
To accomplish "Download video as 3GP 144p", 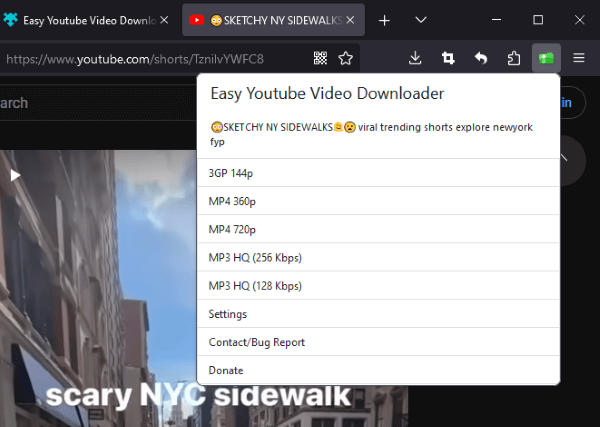I will coord(378,173).
